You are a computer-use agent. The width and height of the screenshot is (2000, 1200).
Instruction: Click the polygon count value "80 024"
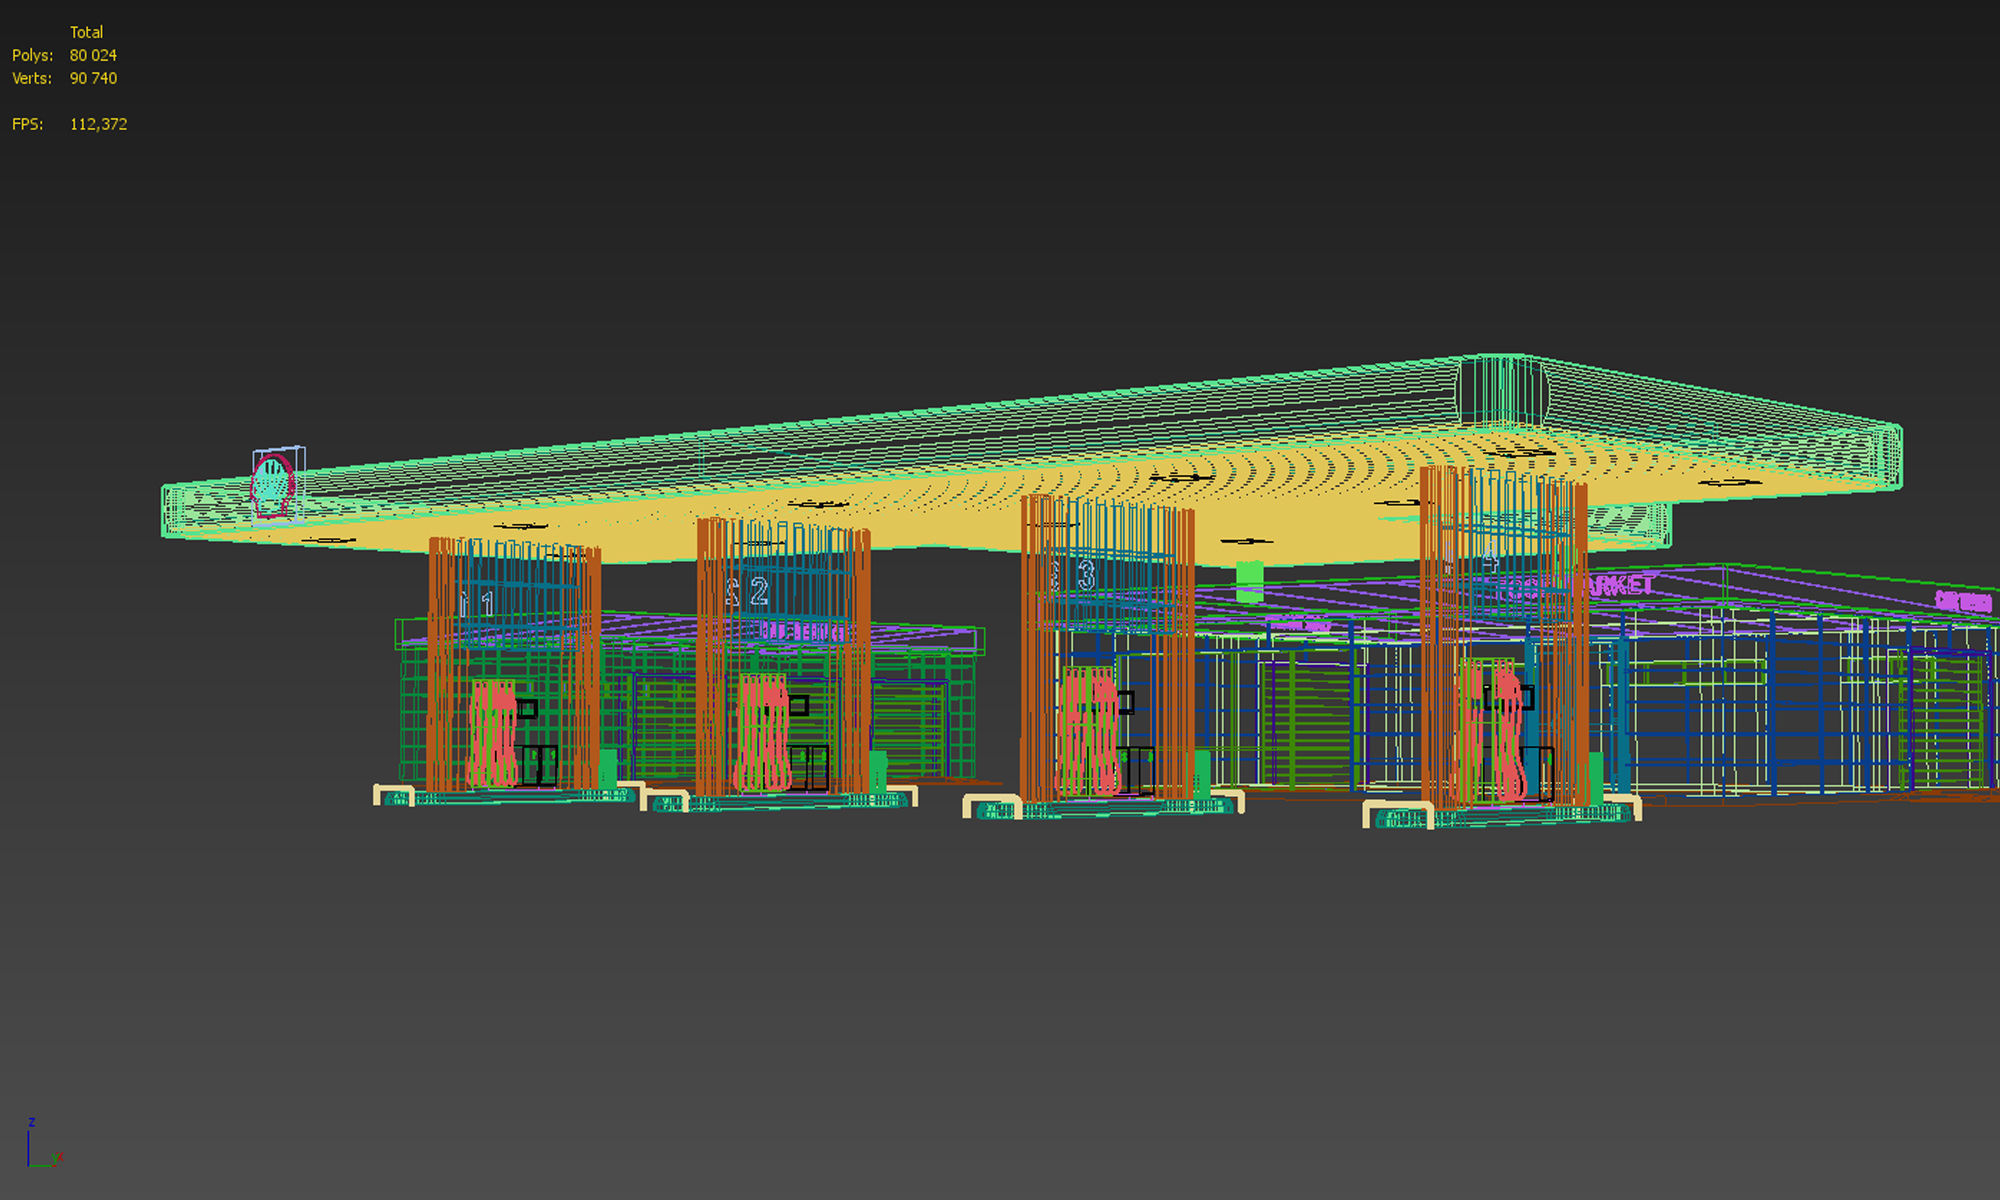click(93, 55)
